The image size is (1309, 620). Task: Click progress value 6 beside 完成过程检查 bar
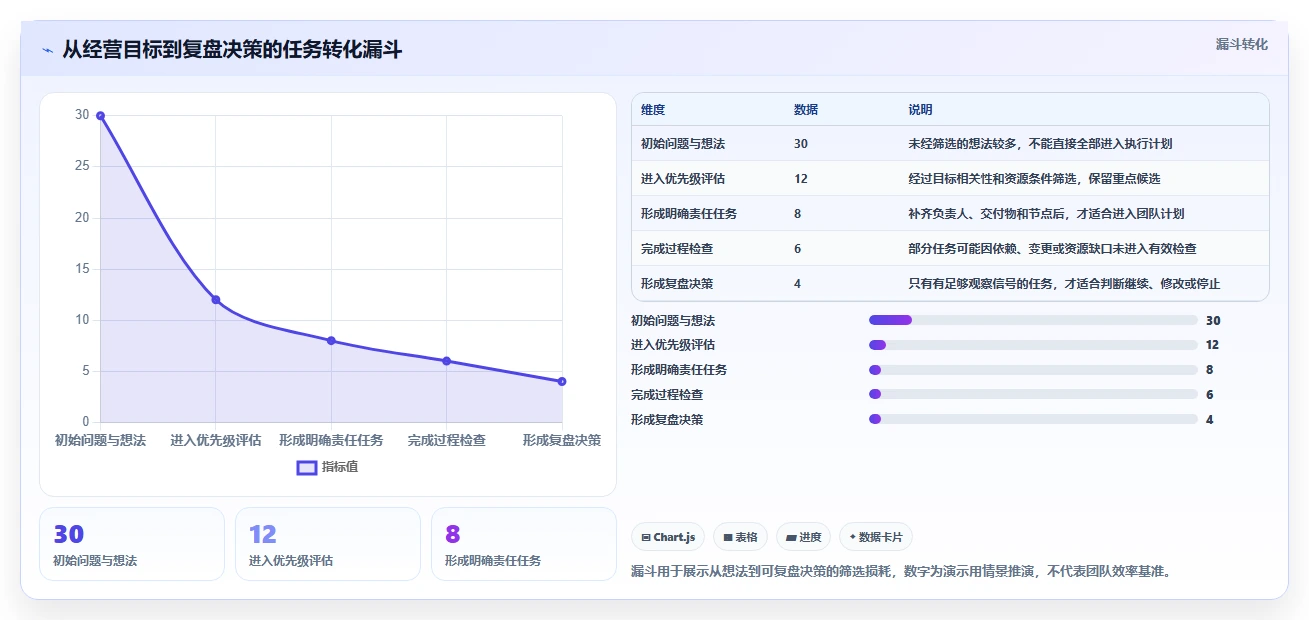tap(1210, 395)
